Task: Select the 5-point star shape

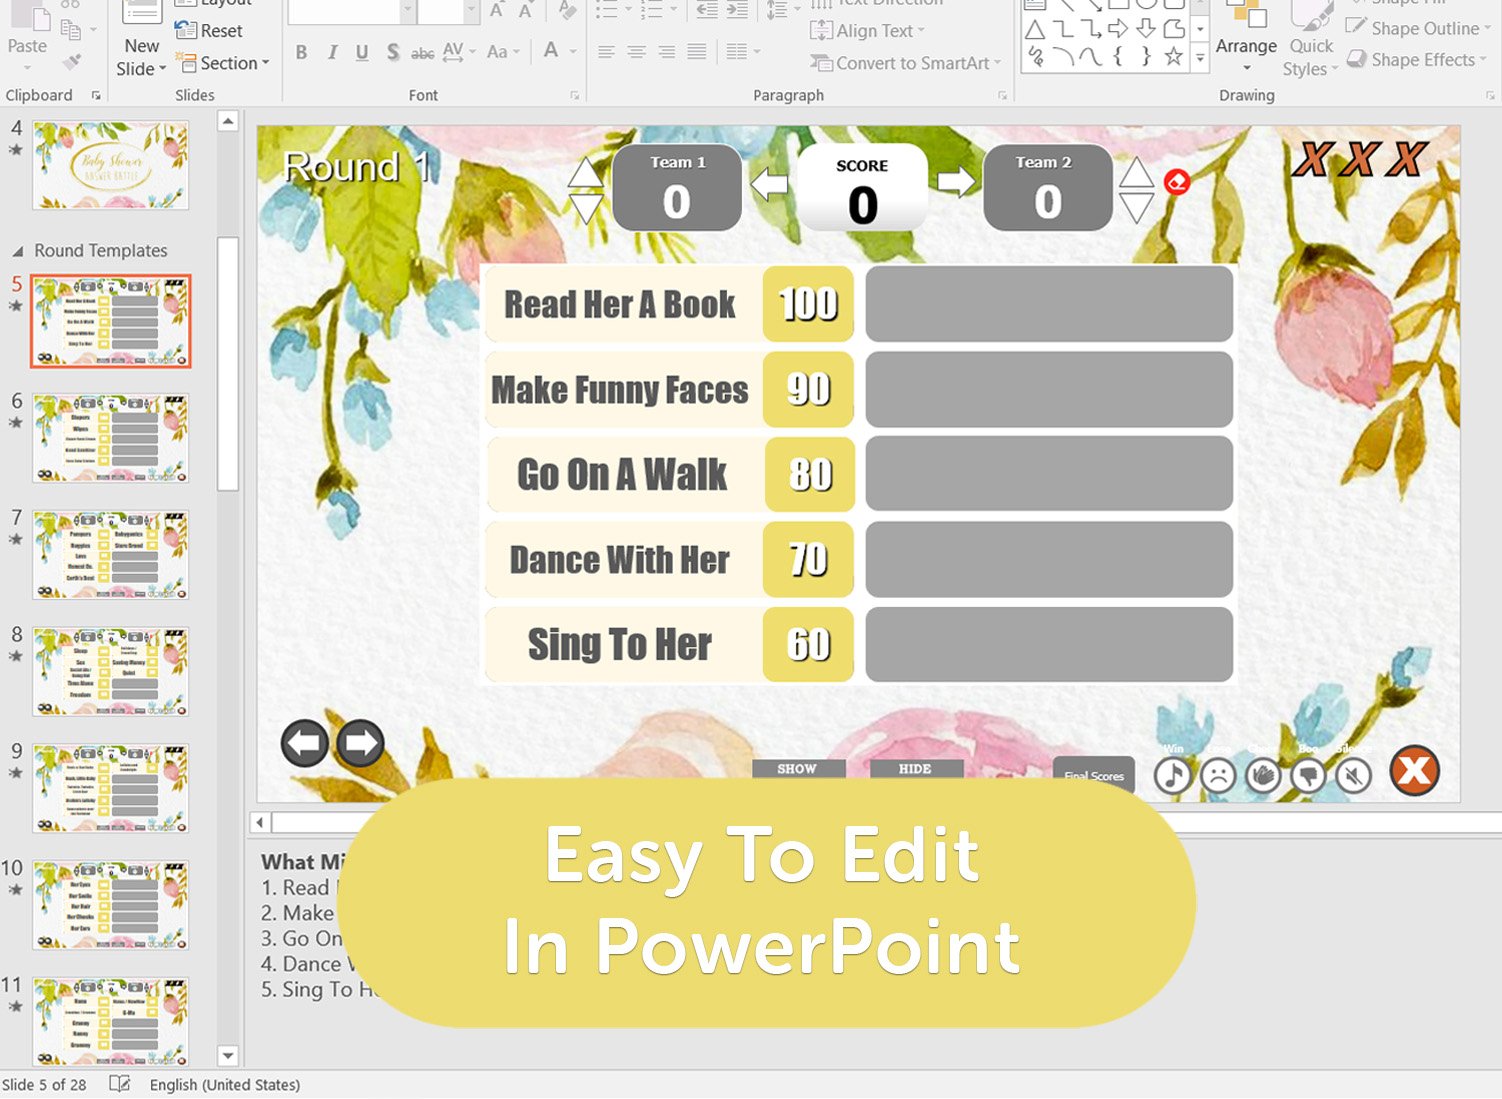Action: (x=1174, y=57)
